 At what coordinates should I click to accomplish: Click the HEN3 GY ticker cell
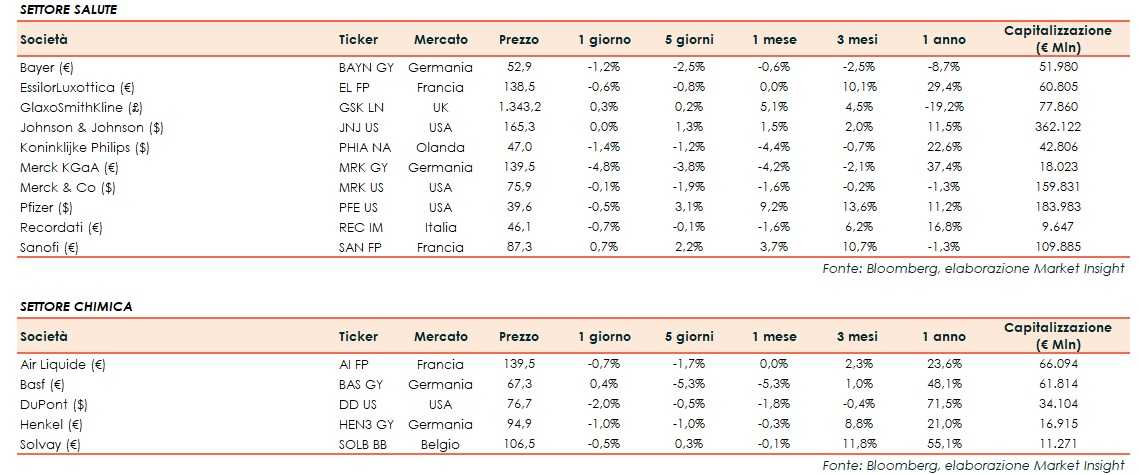[x=366, y=424]
